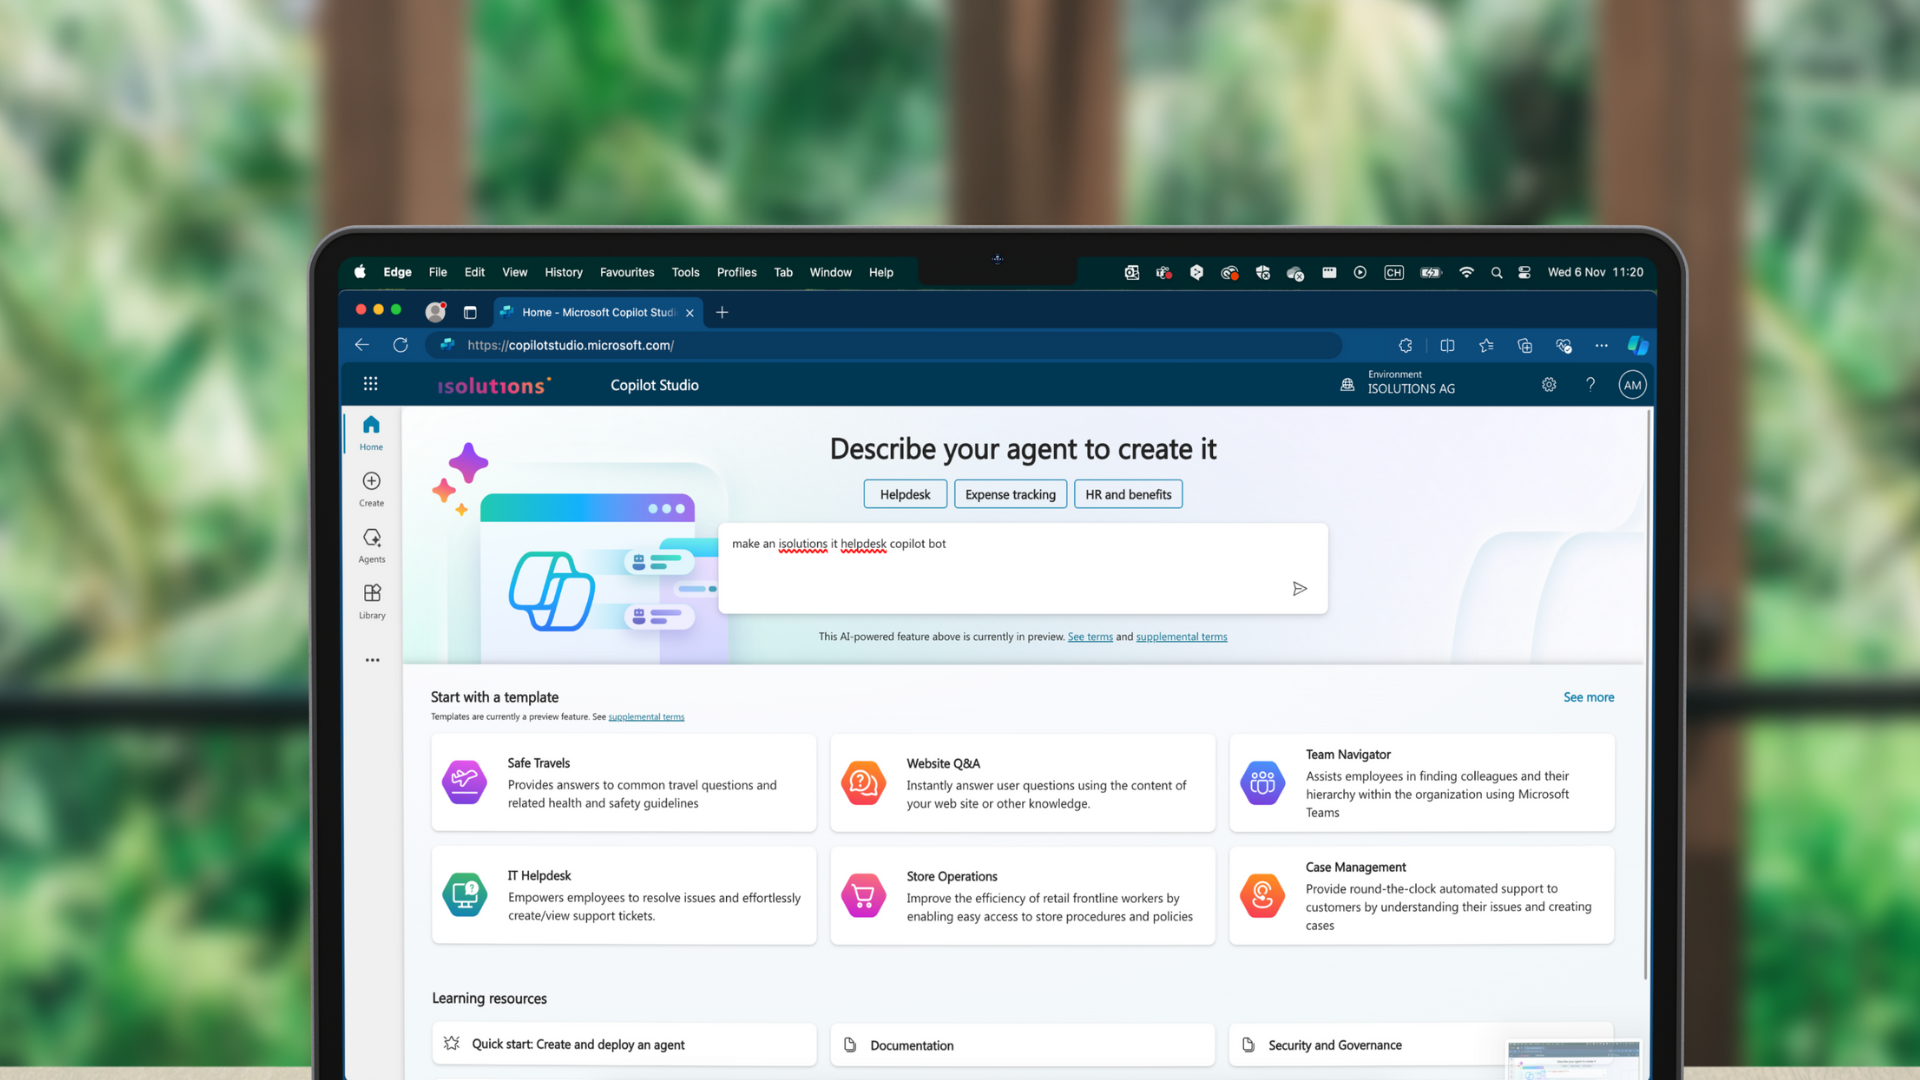Click the See more templates link
Viewport: 1920px width, 1080px height.
pyautogui.click(x=1588, y=697)
